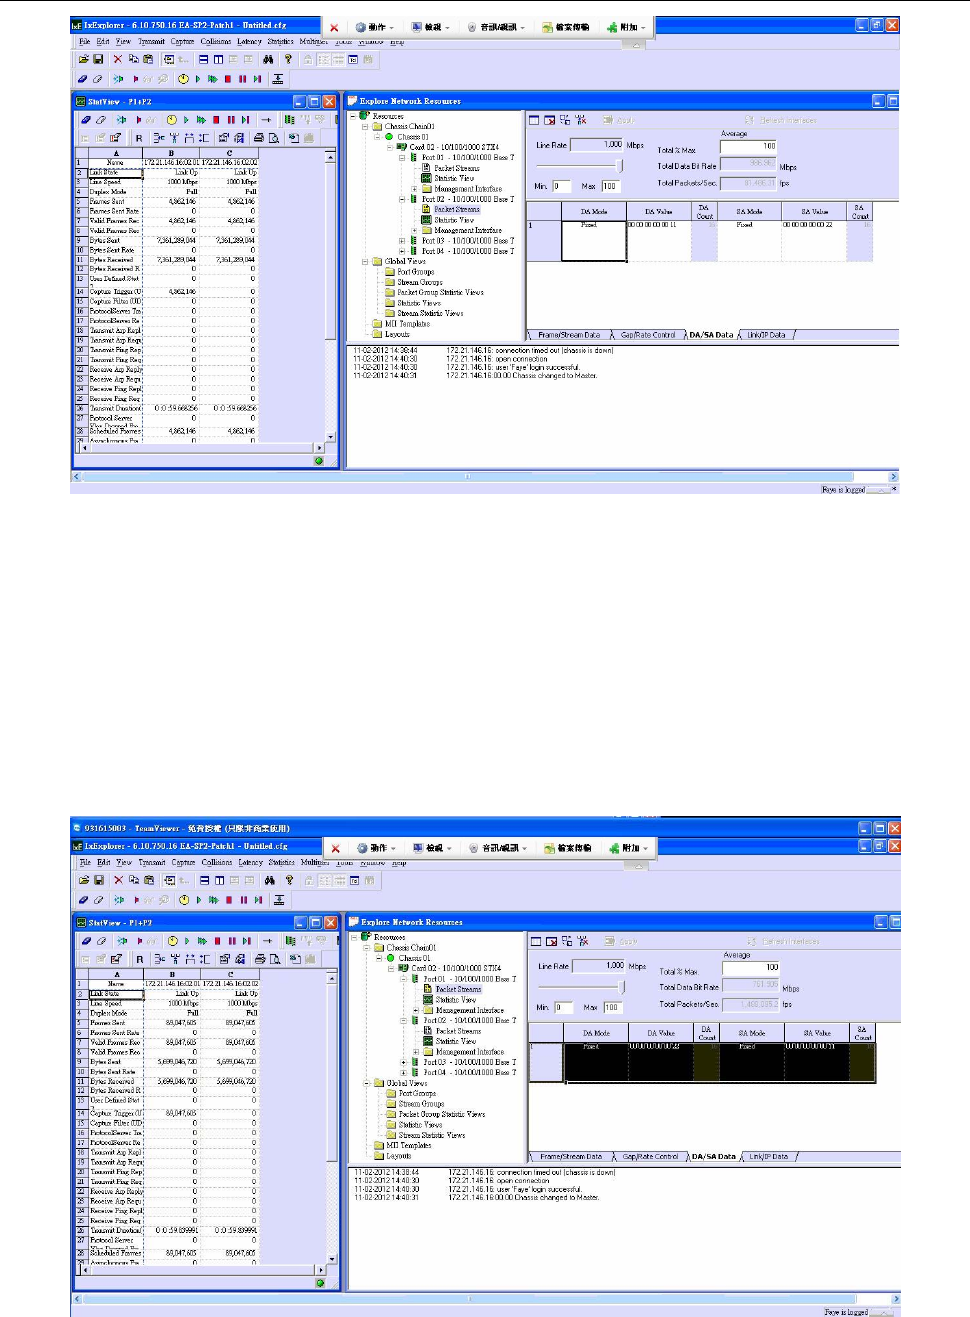Collapse Global Views node in TeamViewer screenshot's tree
Viewport: 970px width, 1317px height.
pyautogui.click(x=367, y=1083)
